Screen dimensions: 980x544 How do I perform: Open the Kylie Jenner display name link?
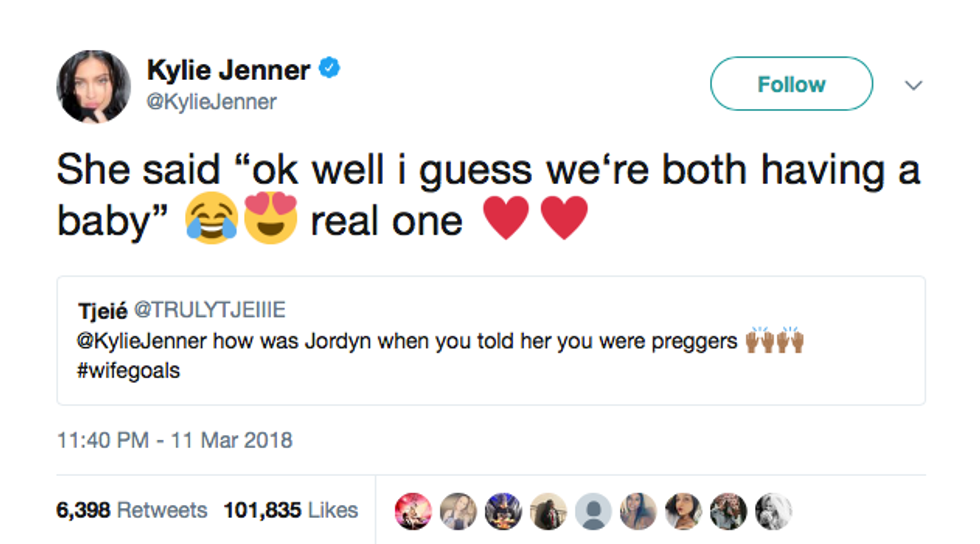pyautogui.click(x=229, y=70)
